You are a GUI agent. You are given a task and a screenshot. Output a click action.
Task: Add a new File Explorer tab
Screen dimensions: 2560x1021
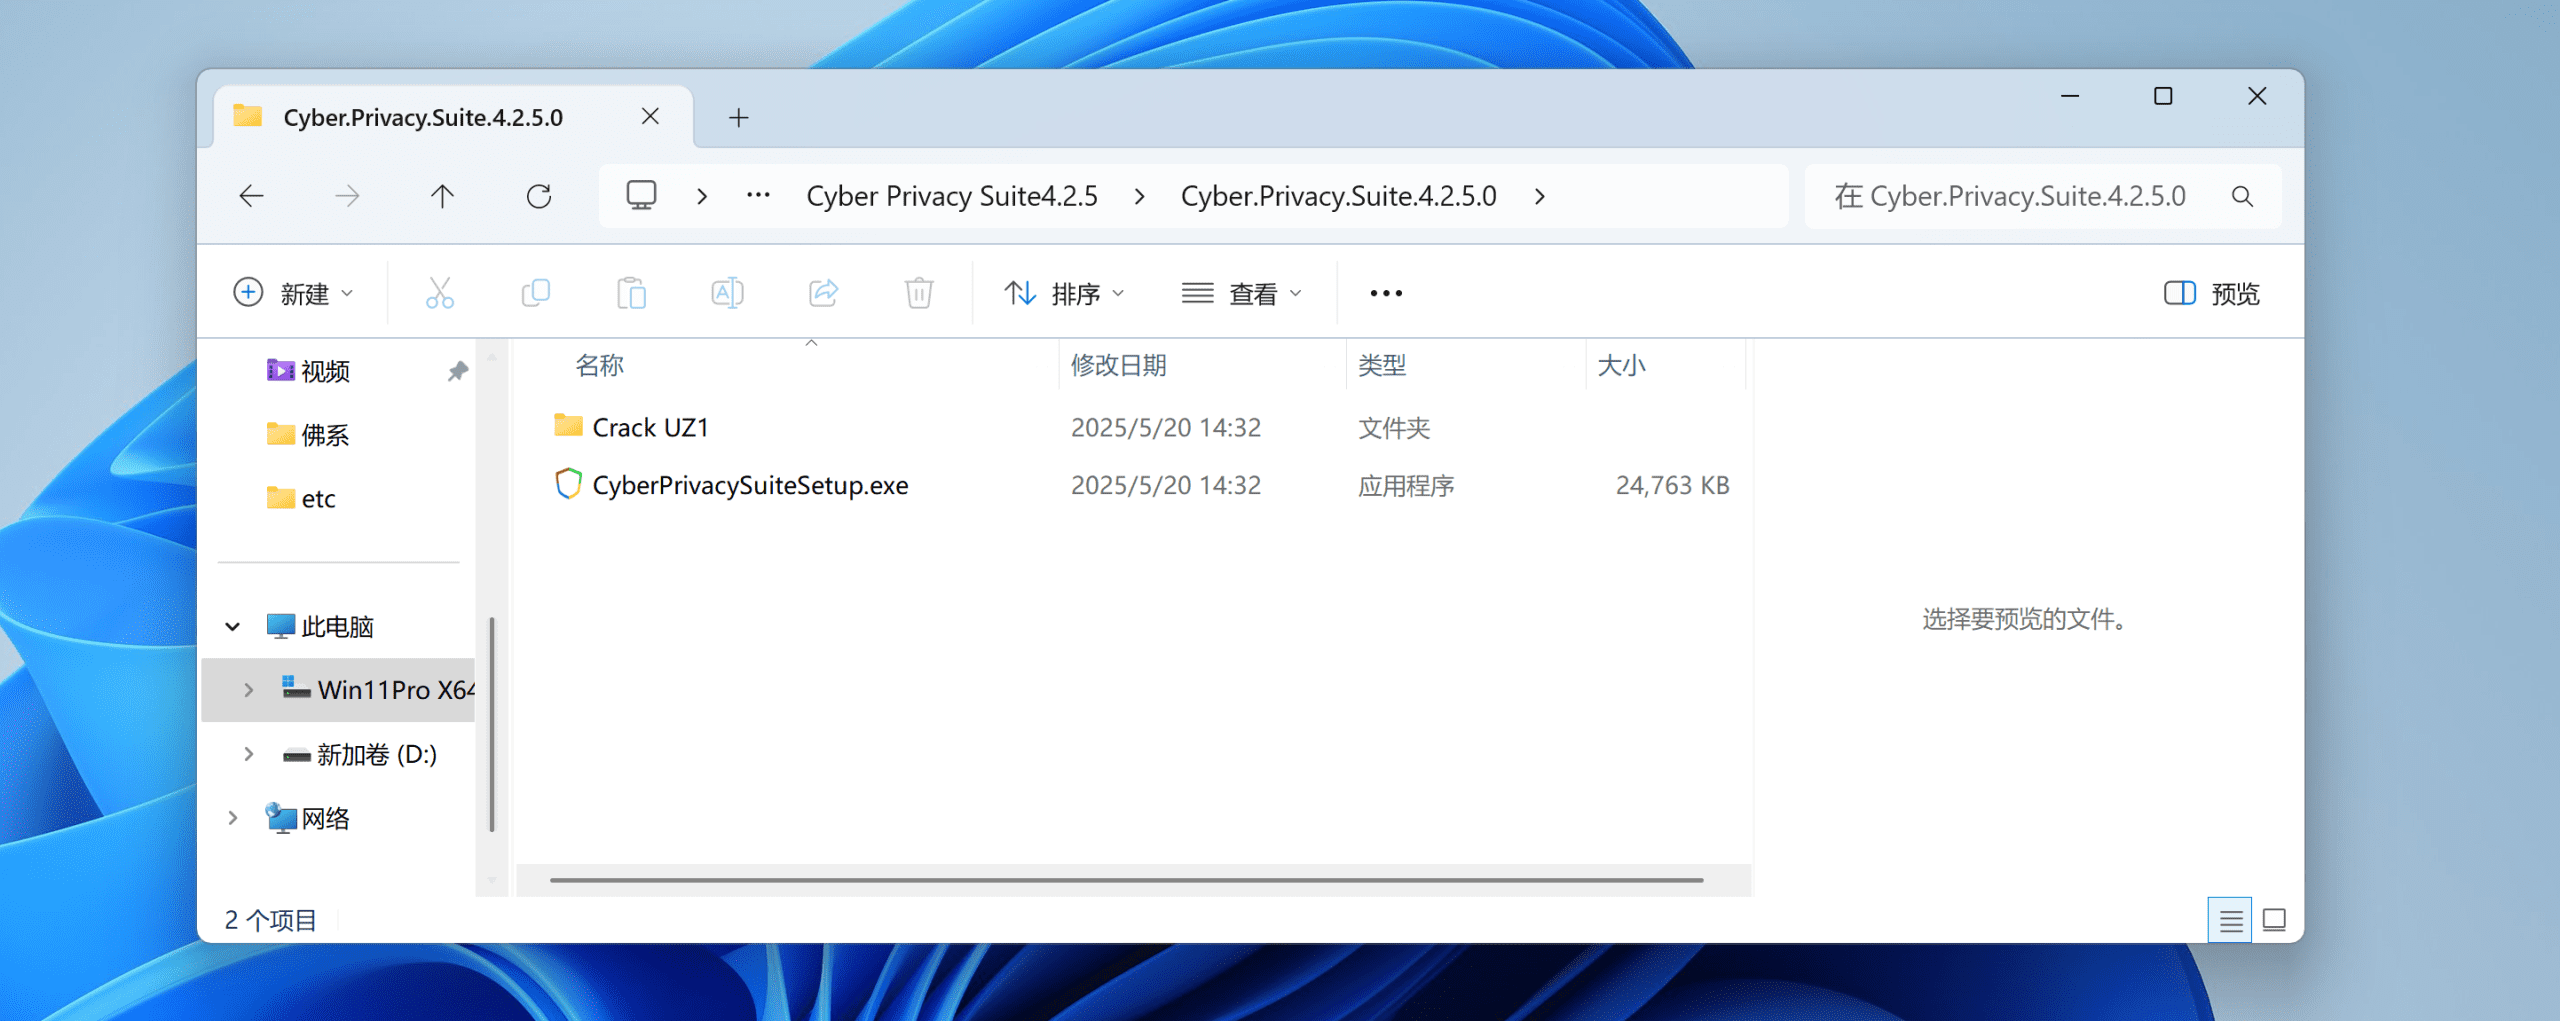(x=738, y=118)
